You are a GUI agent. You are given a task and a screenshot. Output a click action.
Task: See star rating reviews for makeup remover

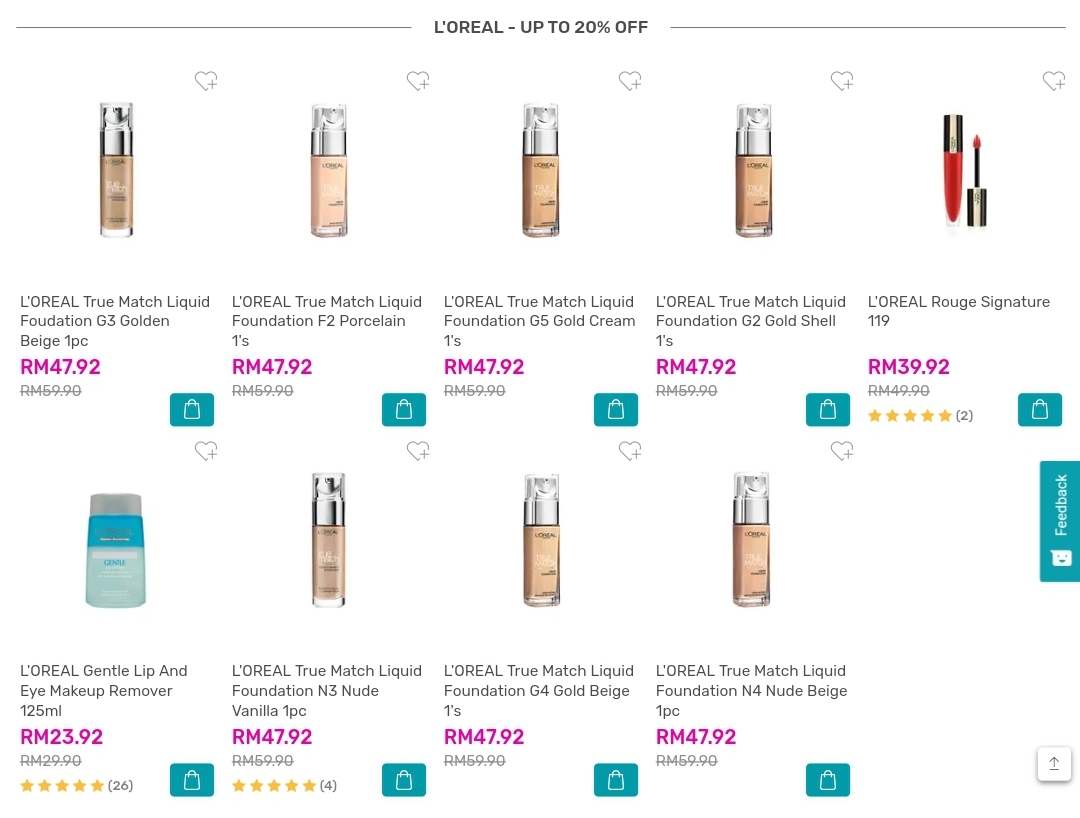coord(76,786)
